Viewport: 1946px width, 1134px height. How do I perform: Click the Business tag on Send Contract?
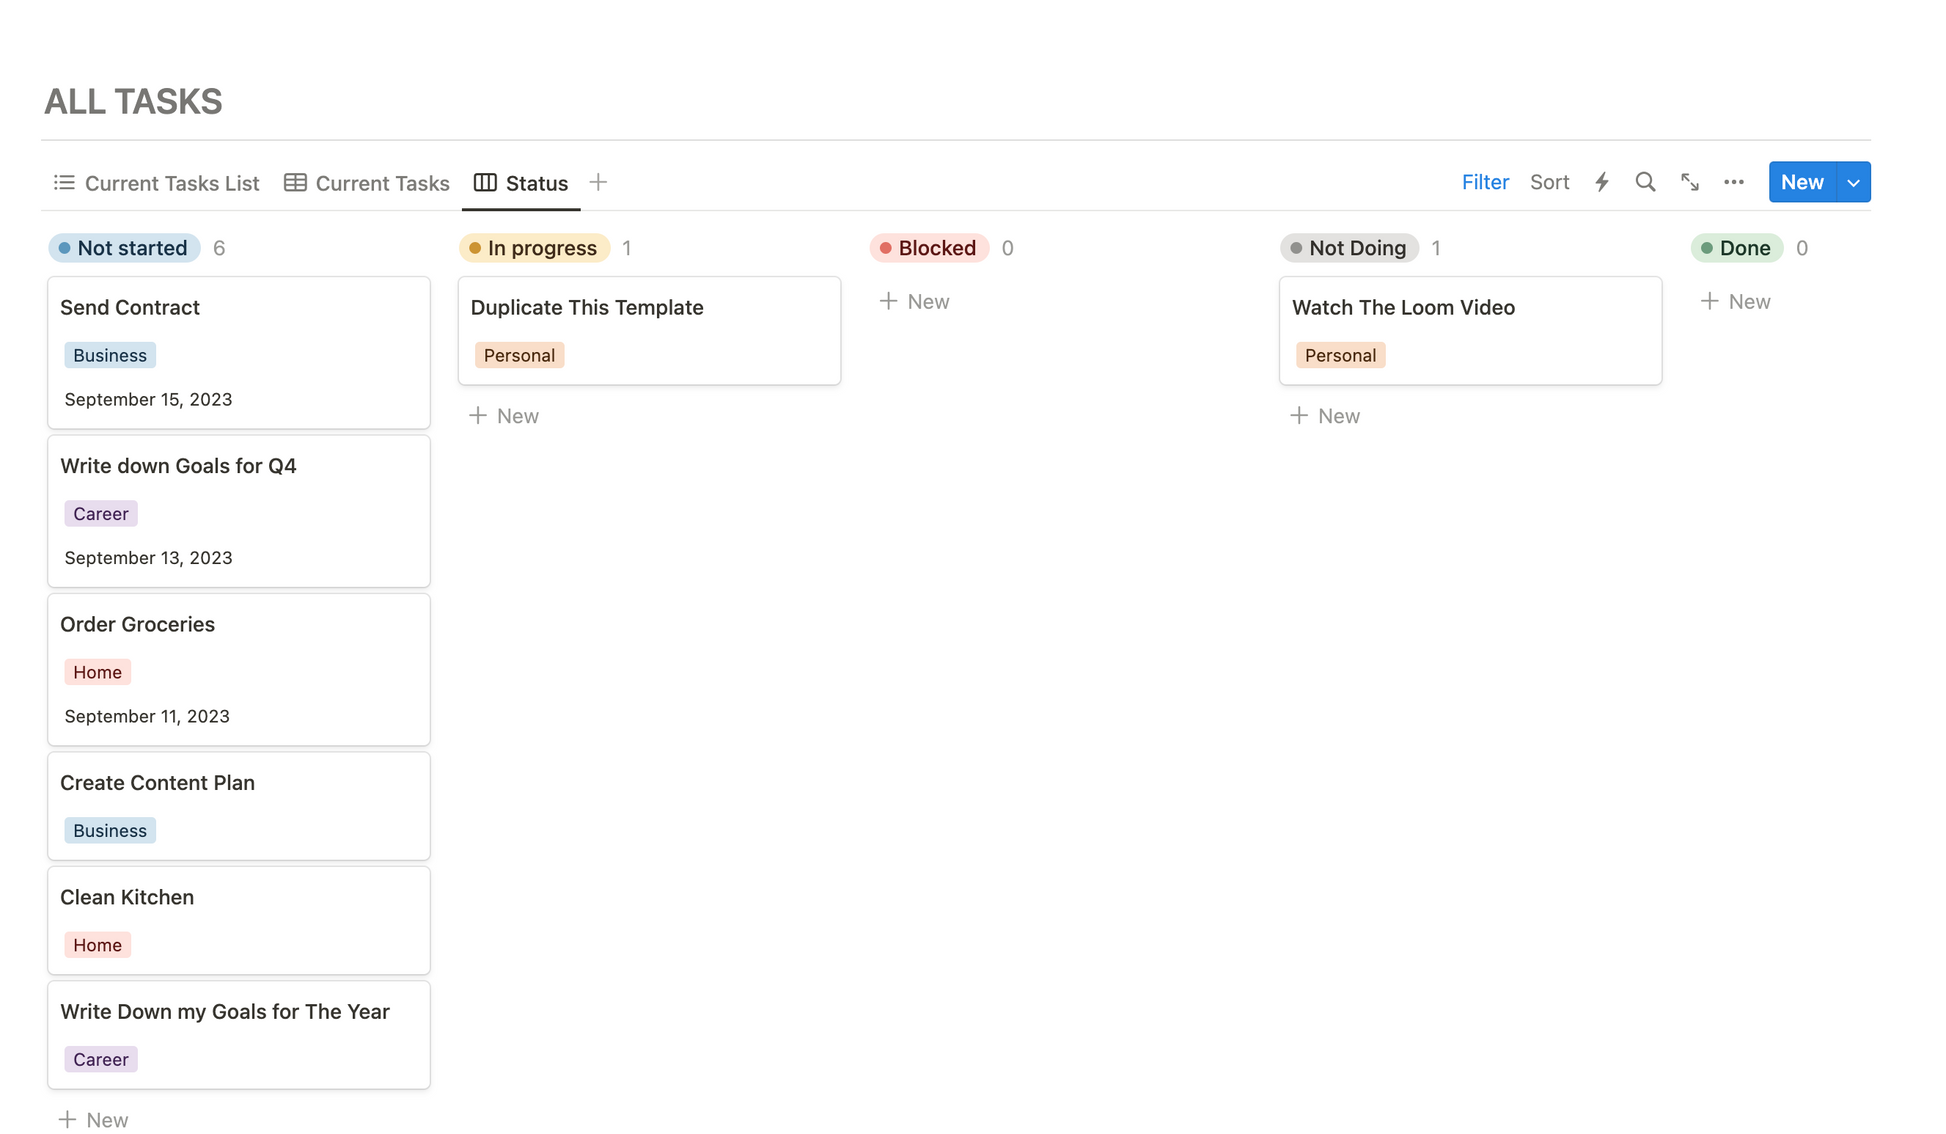(110, 355)
